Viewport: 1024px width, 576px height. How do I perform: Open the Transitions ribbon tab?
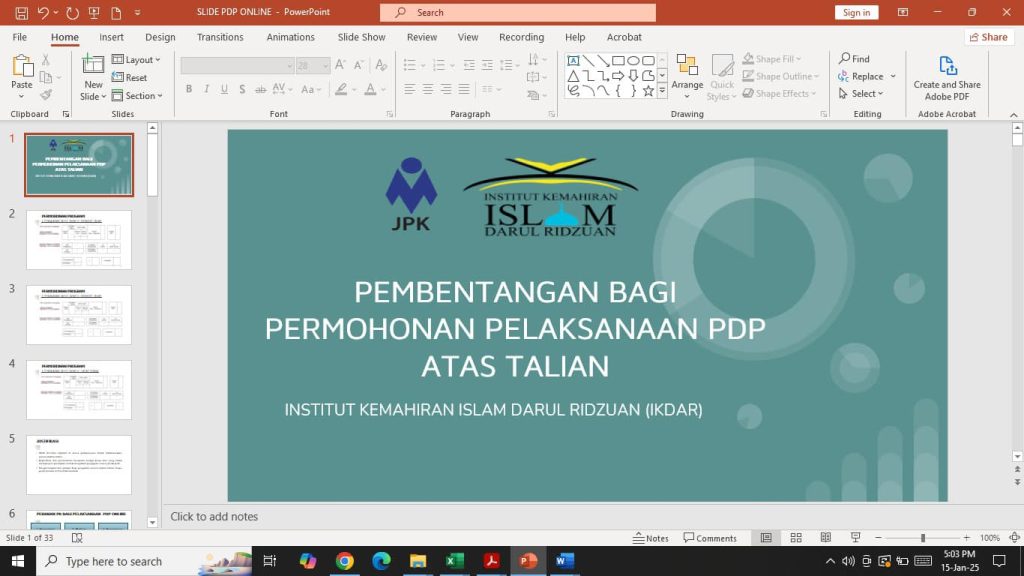[x=220, y=37]
